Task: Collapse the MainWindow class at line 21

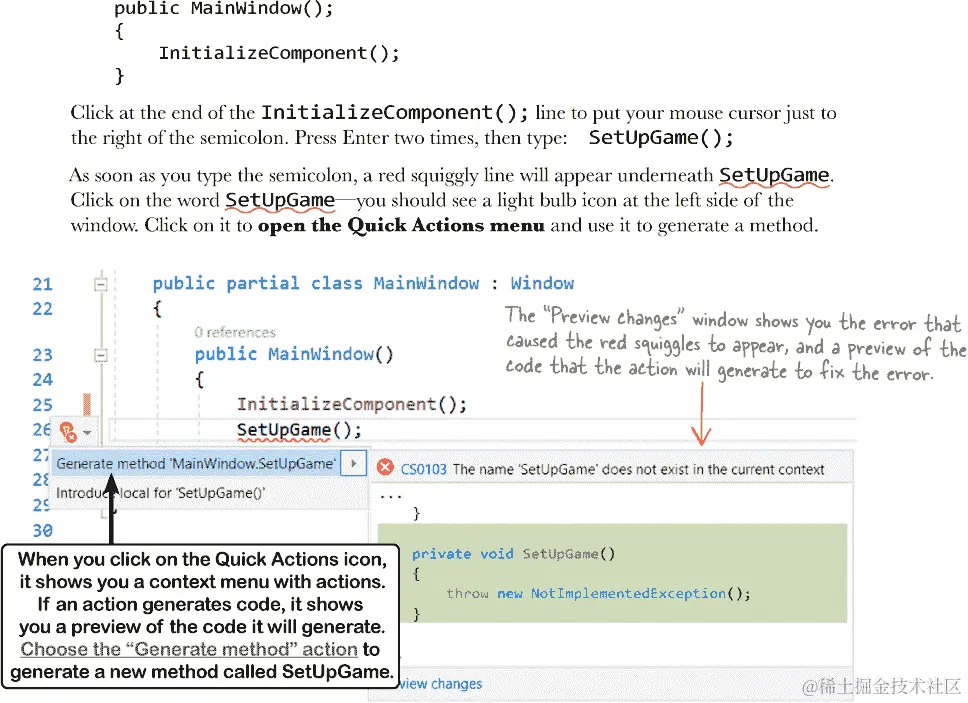Action: click(101, 284)
